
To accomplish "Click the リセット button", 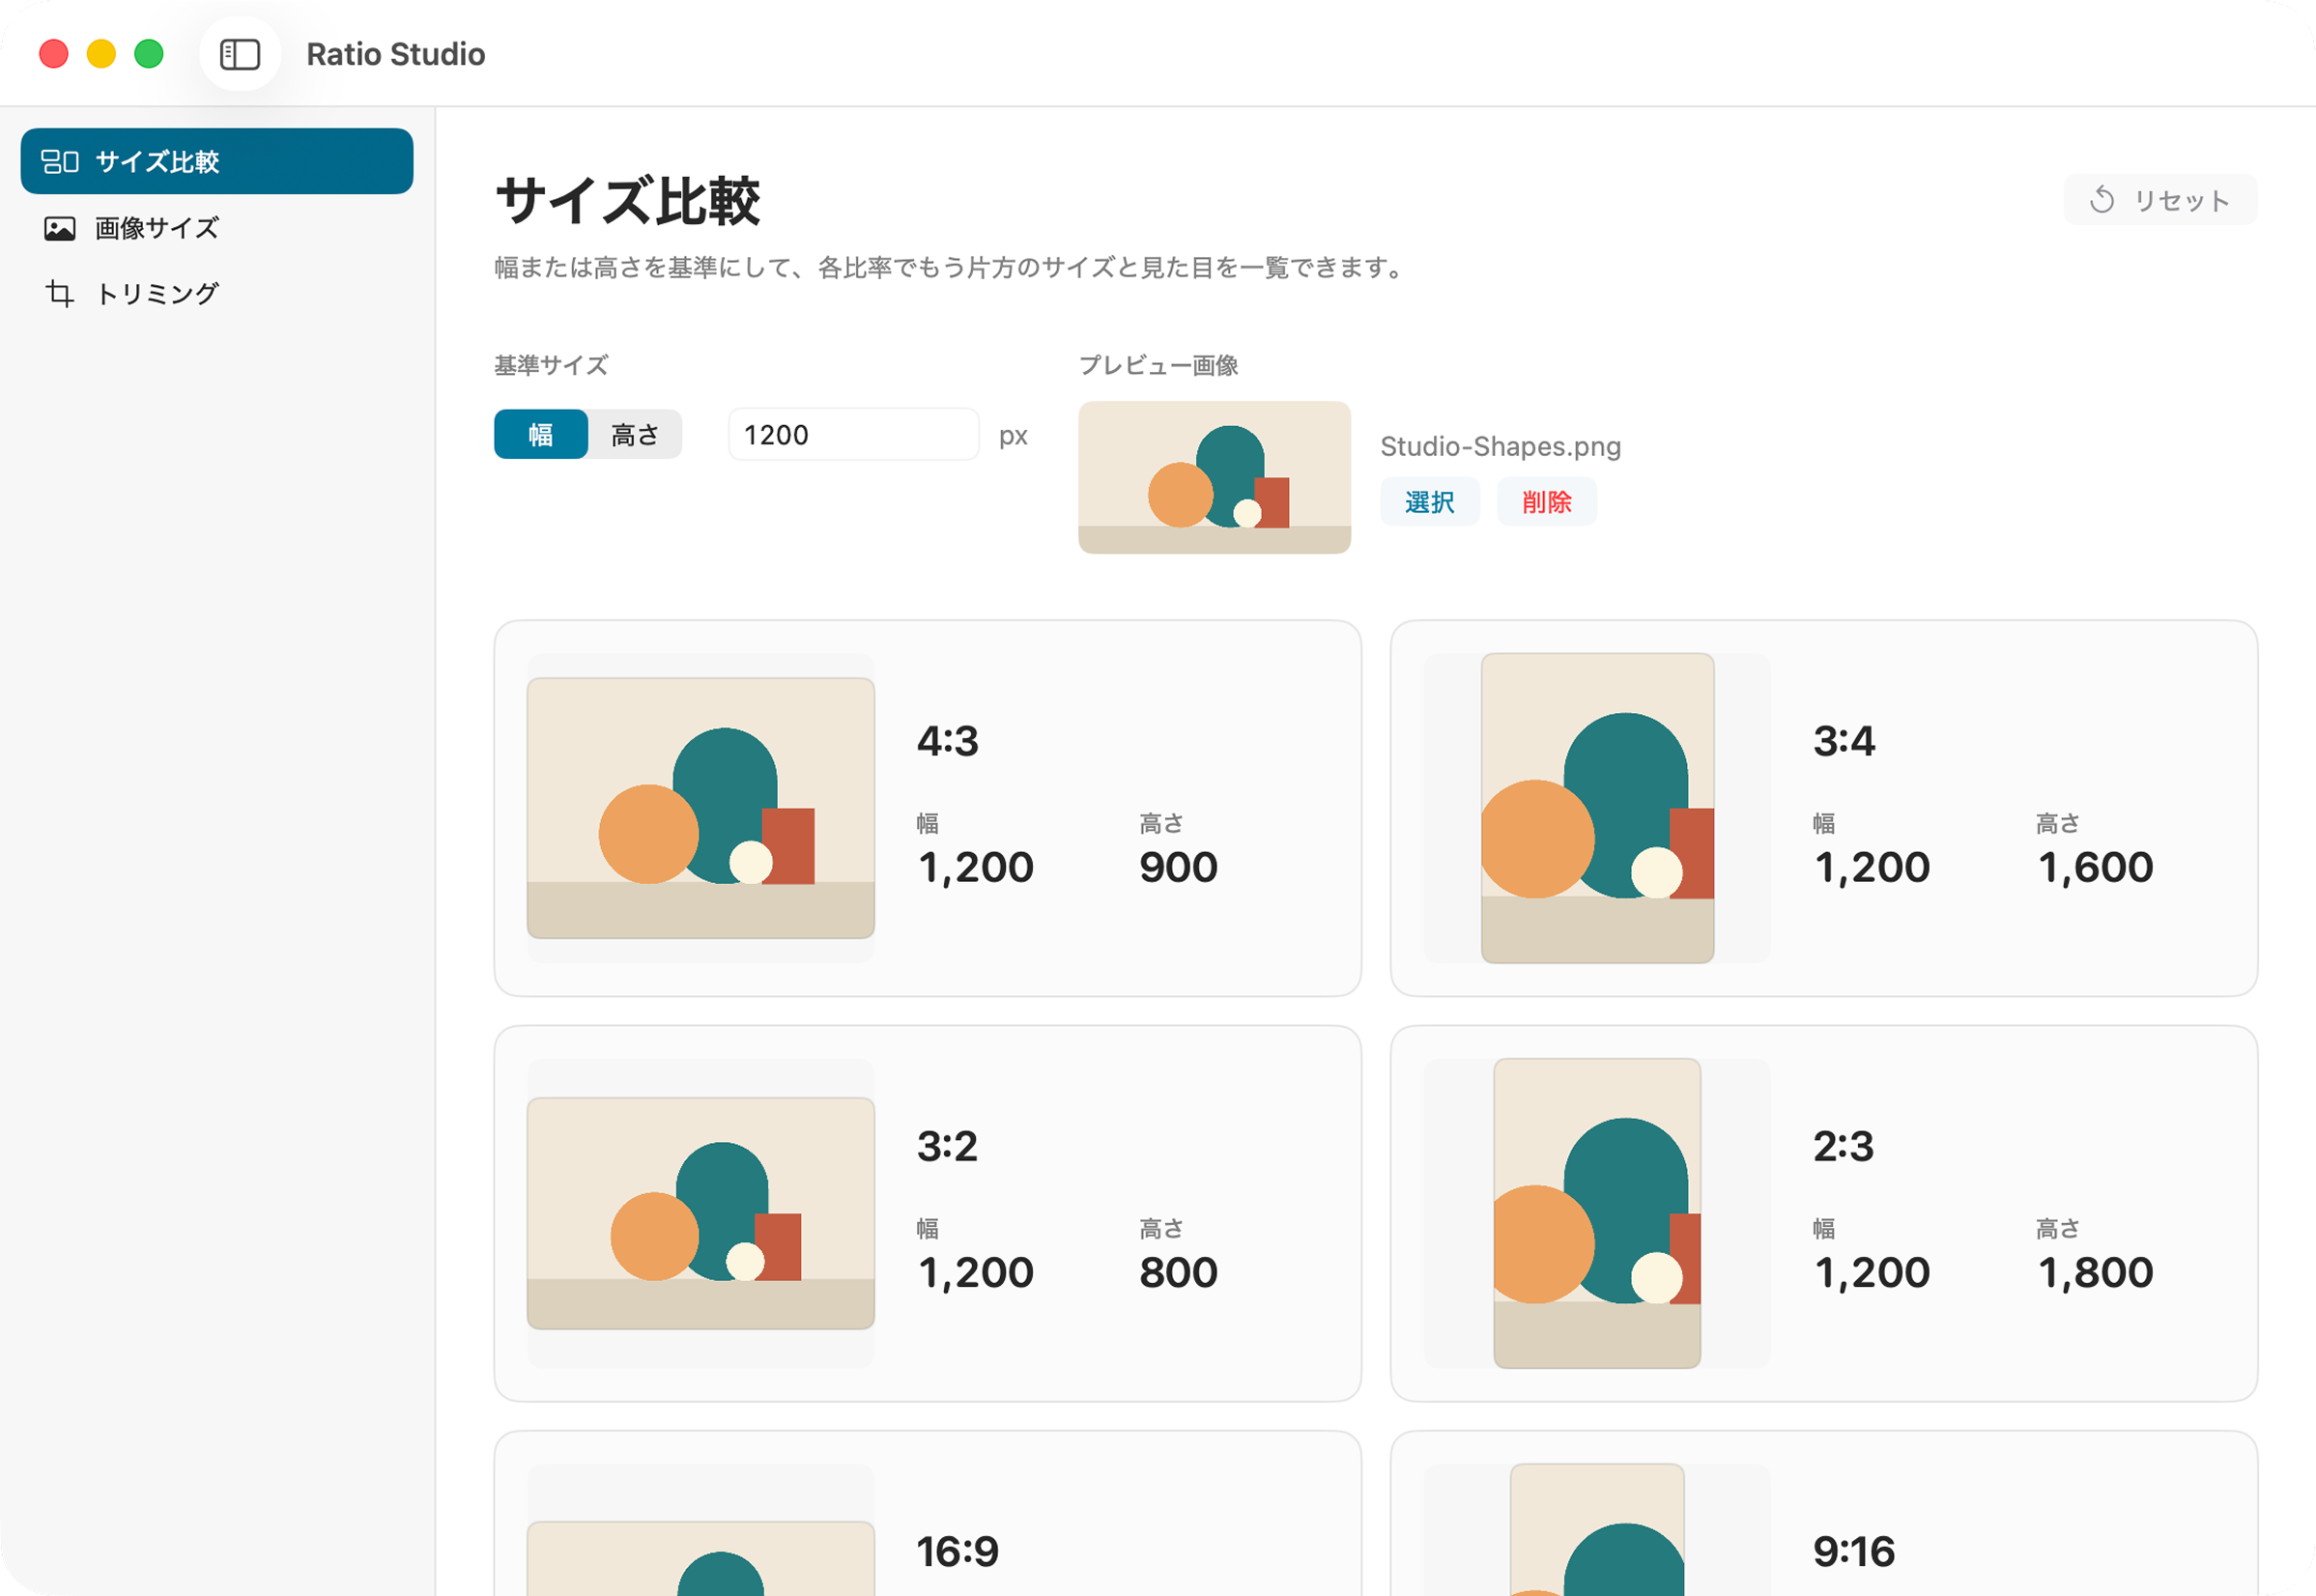I will [x=2160, y=200].
